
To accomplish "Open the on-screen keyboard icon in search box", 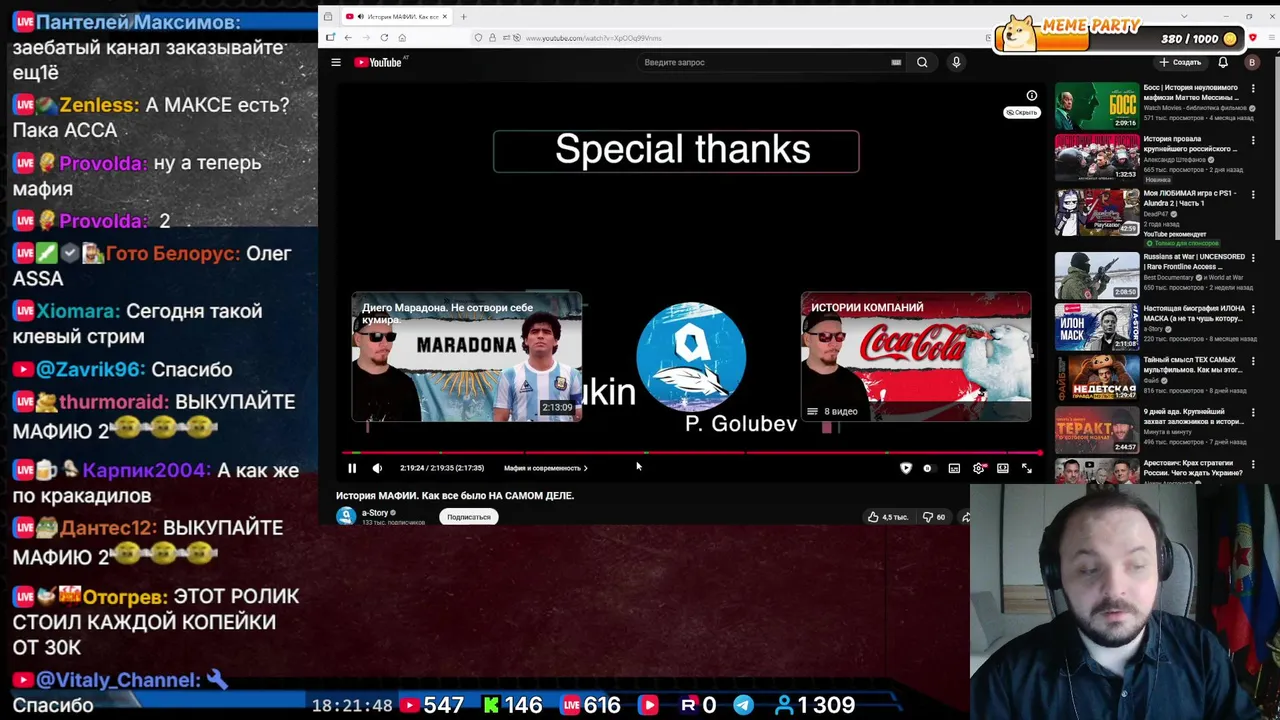I will [x=896, y=62].
